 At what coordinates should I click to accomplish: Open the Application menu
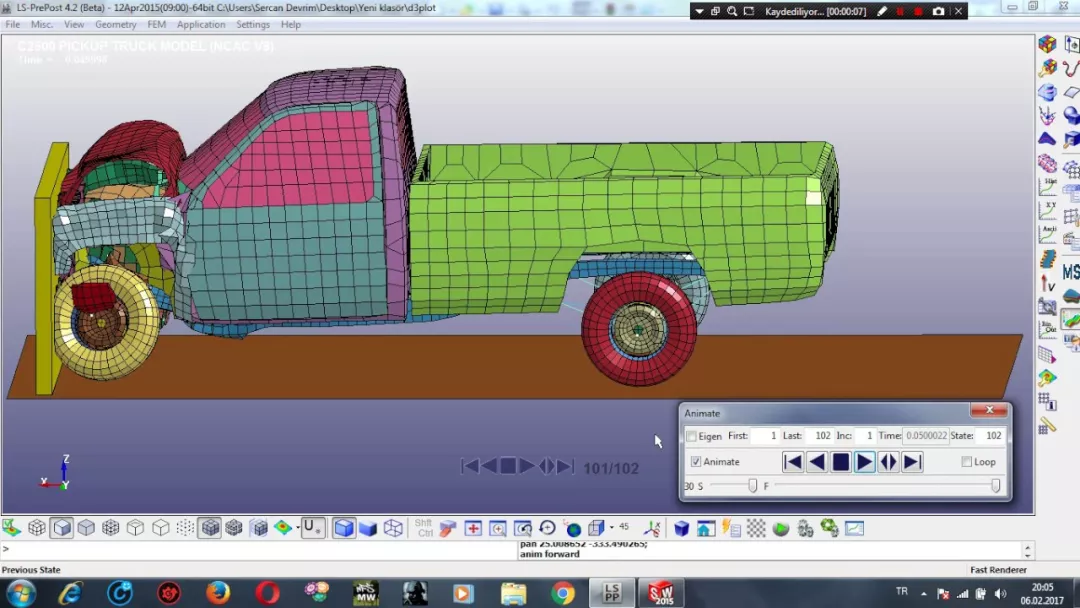click(201, 24)
